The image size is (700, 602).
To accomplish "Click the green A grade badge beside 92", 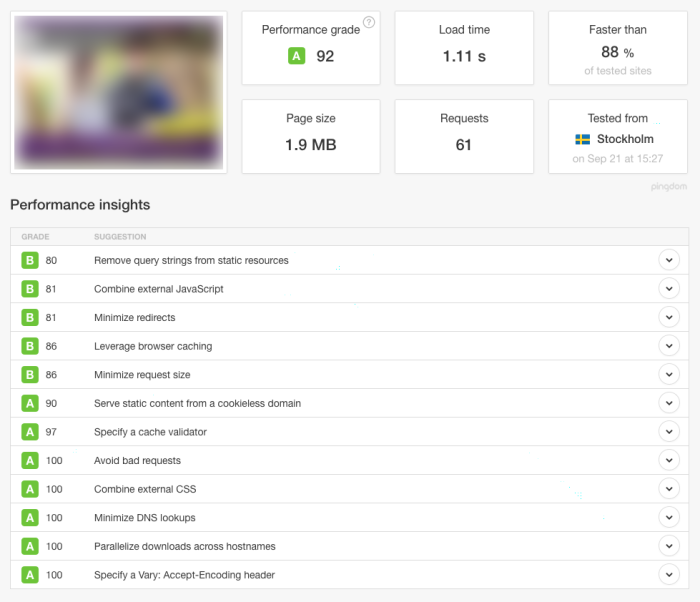I will (x=296, y=56).
